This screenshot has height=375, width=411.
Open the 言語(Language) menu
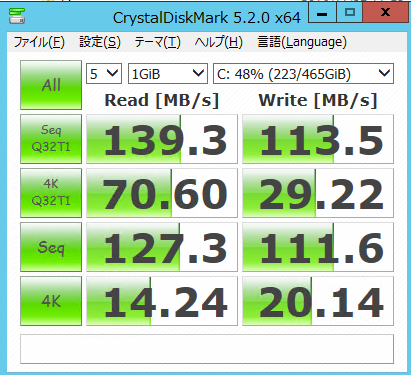pos(302,42)
